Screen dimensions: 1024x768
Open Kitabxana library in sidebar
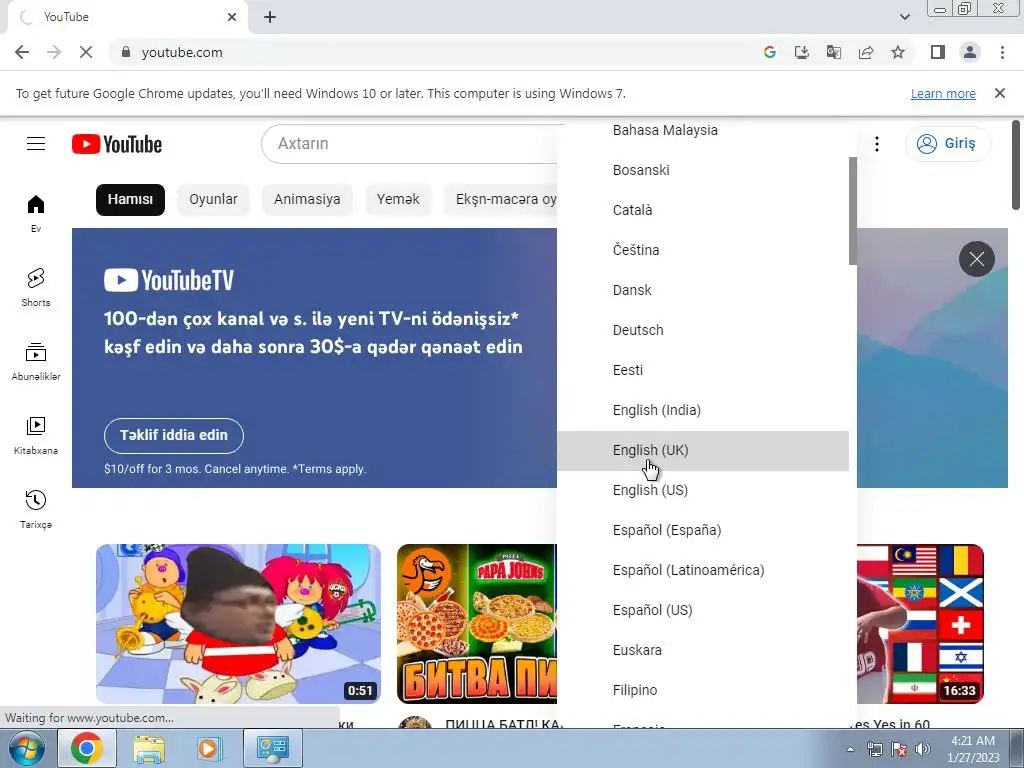36,436
